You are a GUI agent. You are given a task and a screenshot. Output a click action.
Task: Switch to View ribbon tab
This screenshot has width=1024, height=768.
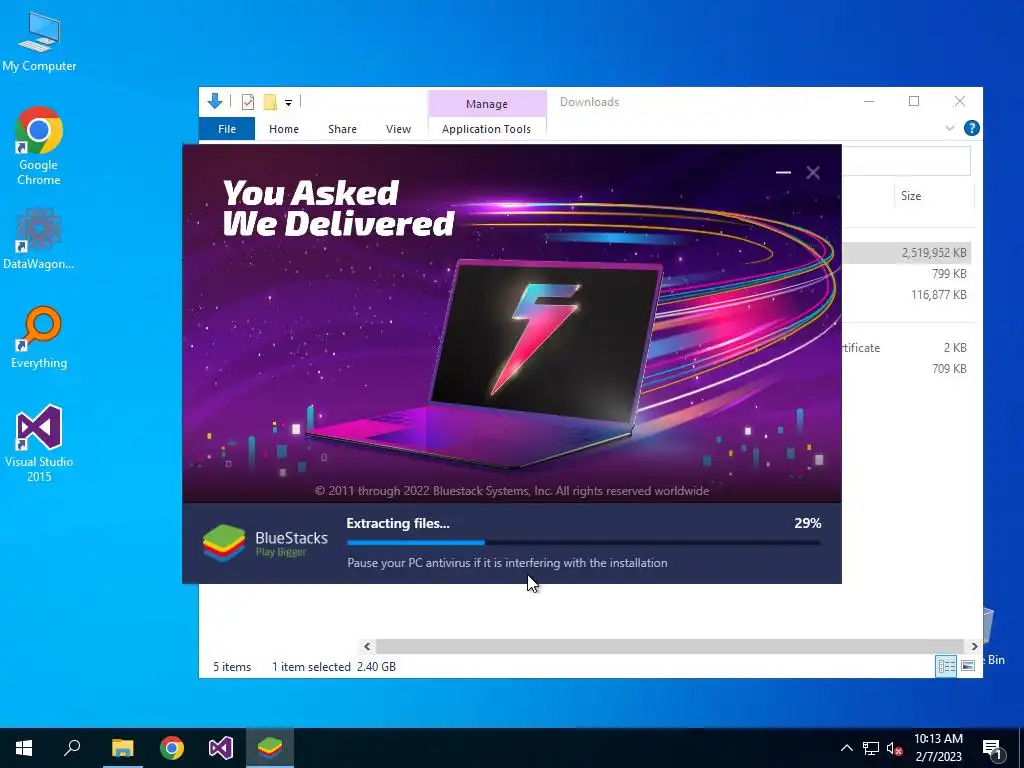pyautogui.click(x=398, y=129)
